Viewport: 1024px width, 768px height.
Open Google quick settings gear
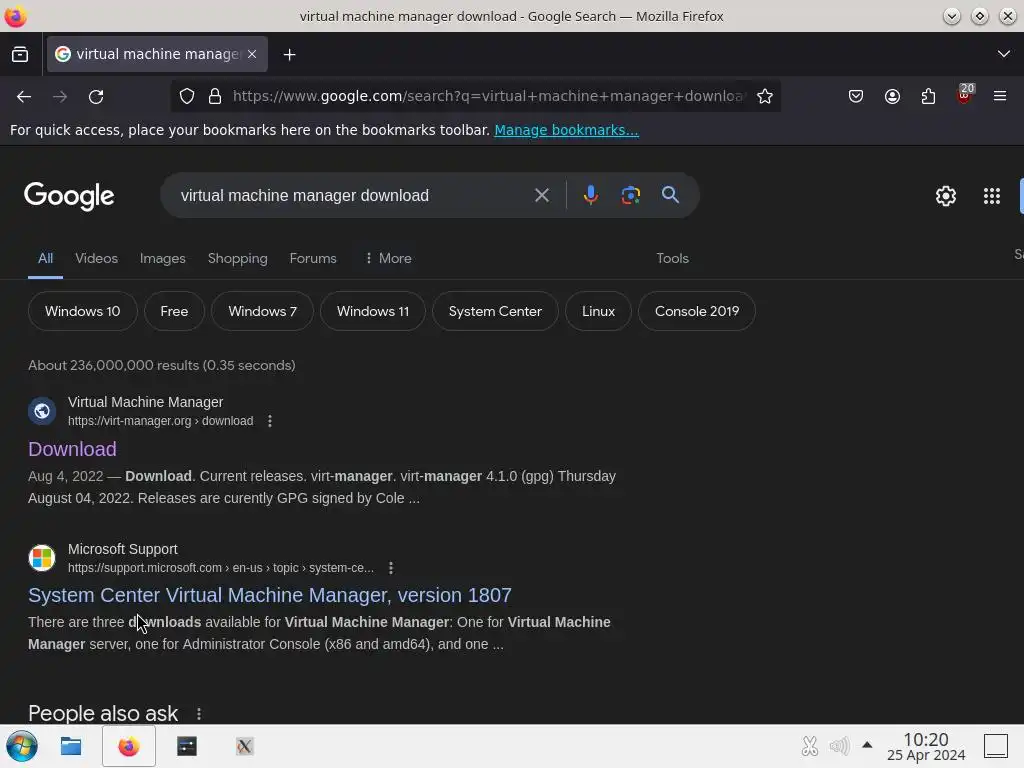point(946,196)
